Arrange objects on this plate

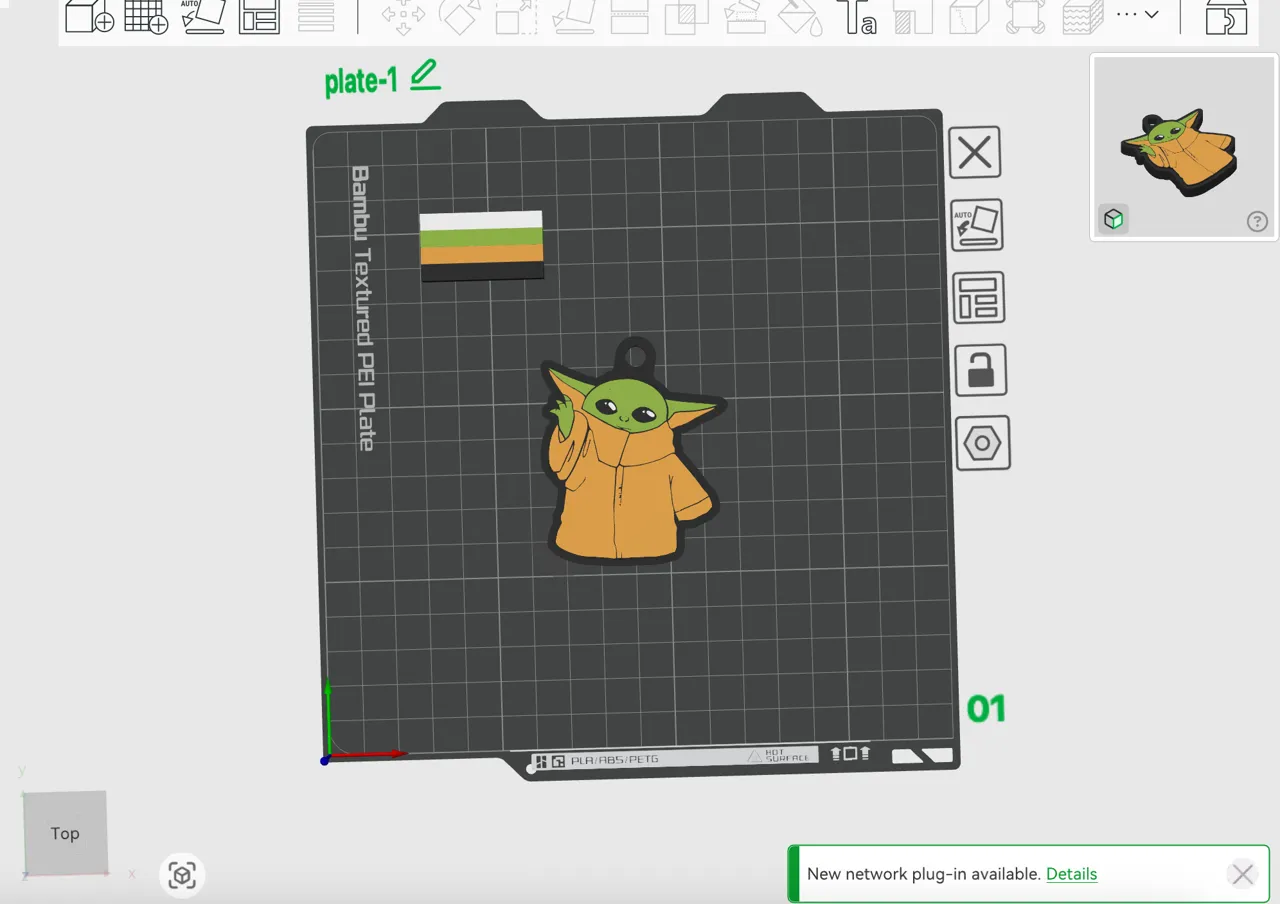(x=978, y=298)
